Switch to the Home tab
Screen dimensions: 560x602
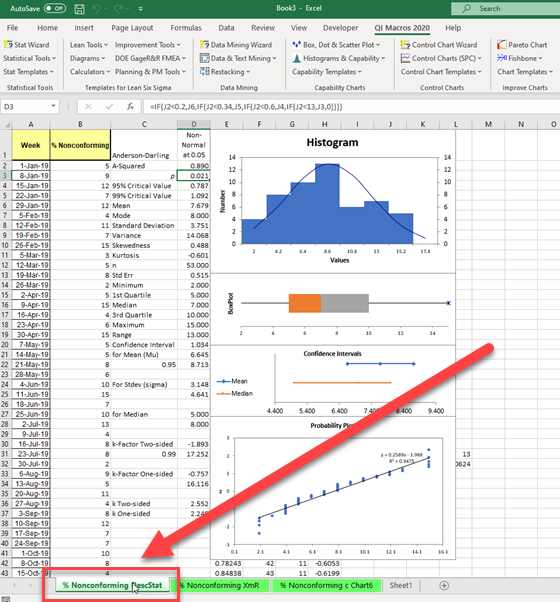tap(47, 28)
